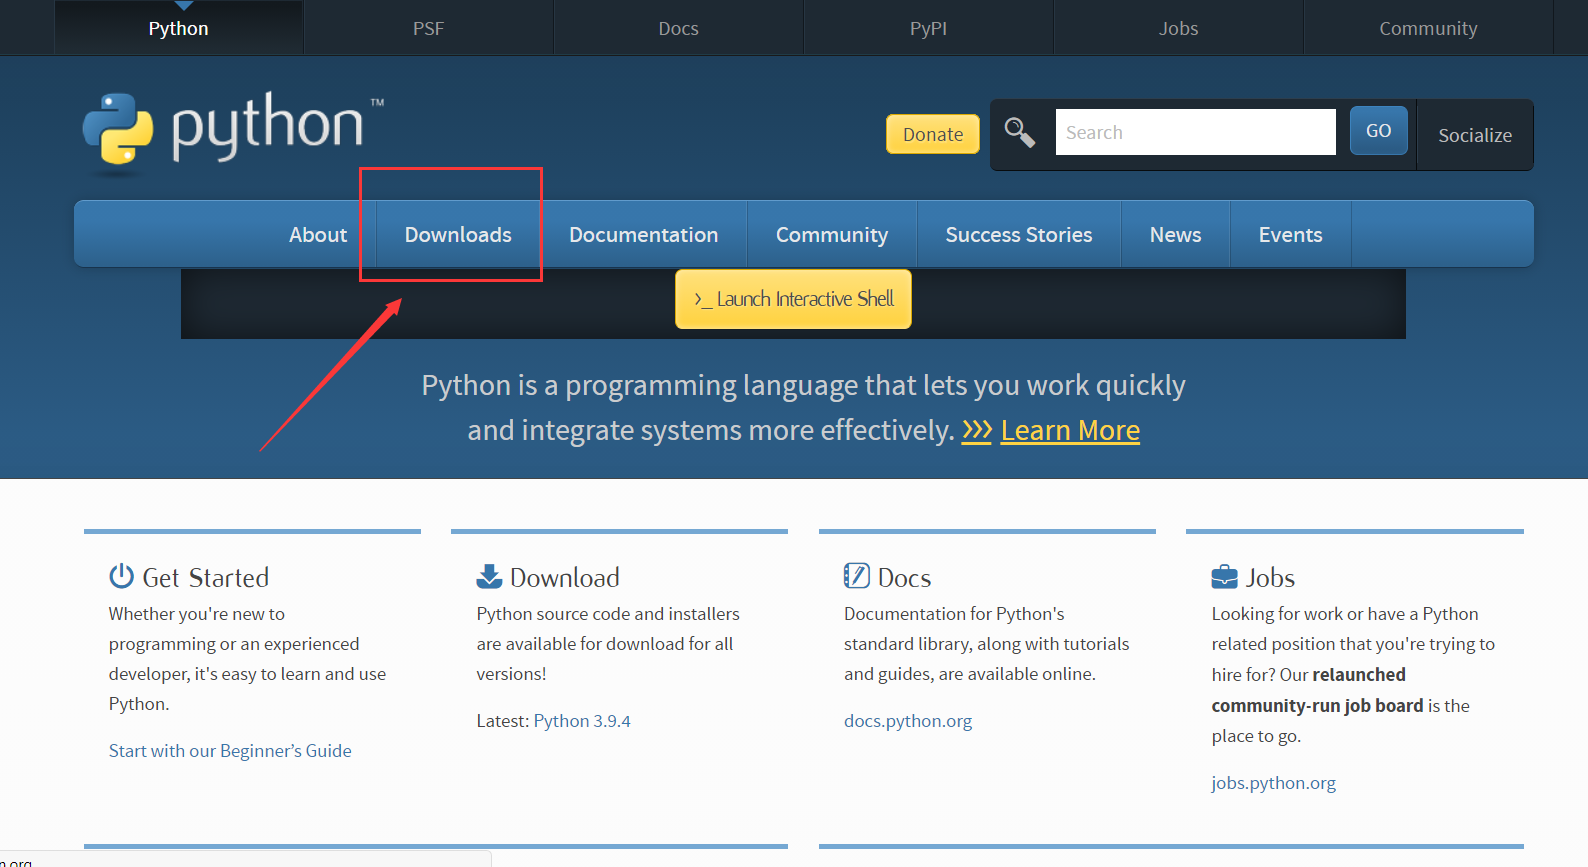Open the Docs top bar tab
Image resolution: width=1588 pixels, height=867 pixels.
(679, 28)
